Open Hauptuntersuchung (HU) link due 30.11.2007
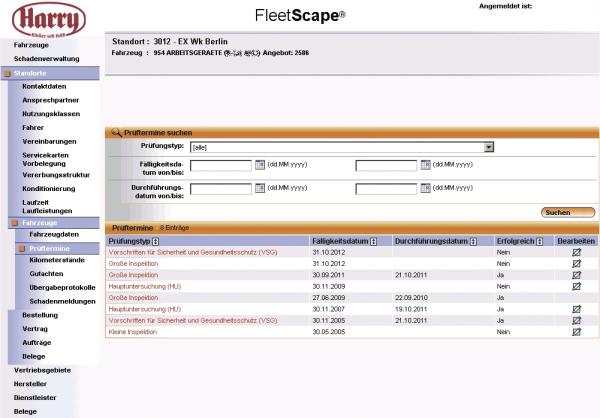 click(x=145, y=309)
